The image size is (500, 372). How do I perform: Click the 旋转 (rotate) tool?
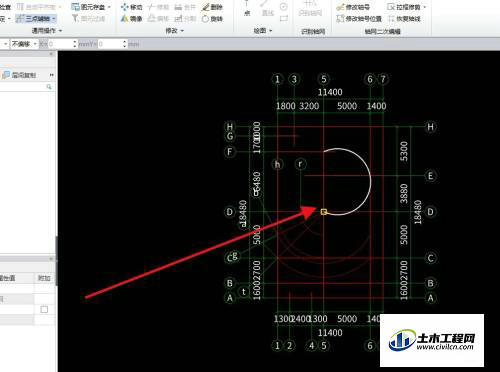212,19
